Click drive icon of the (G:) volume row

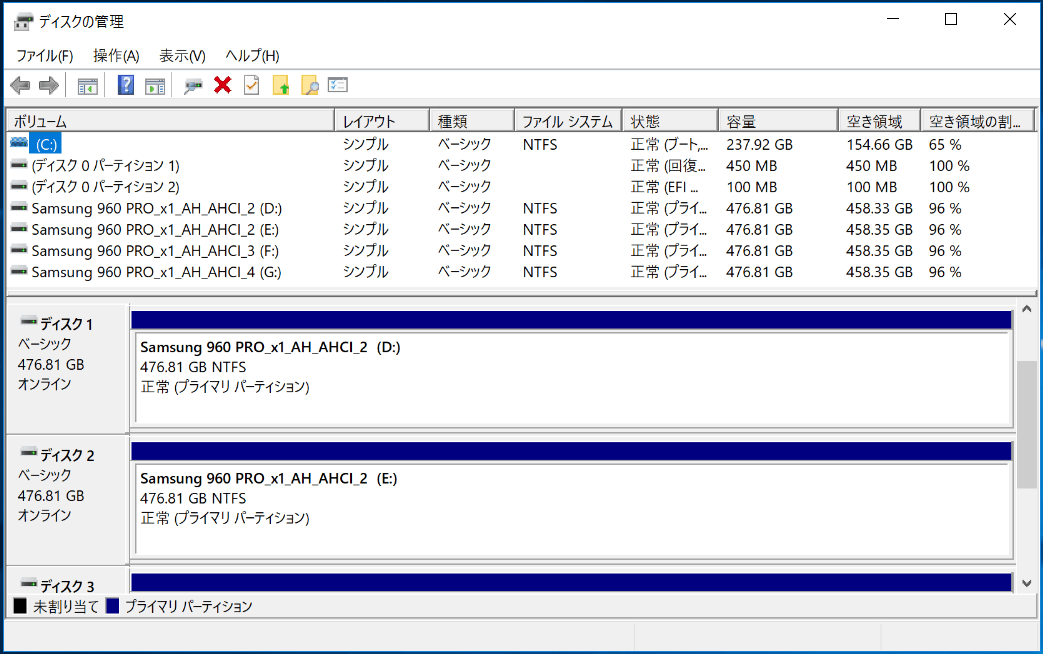pos(19,271)
